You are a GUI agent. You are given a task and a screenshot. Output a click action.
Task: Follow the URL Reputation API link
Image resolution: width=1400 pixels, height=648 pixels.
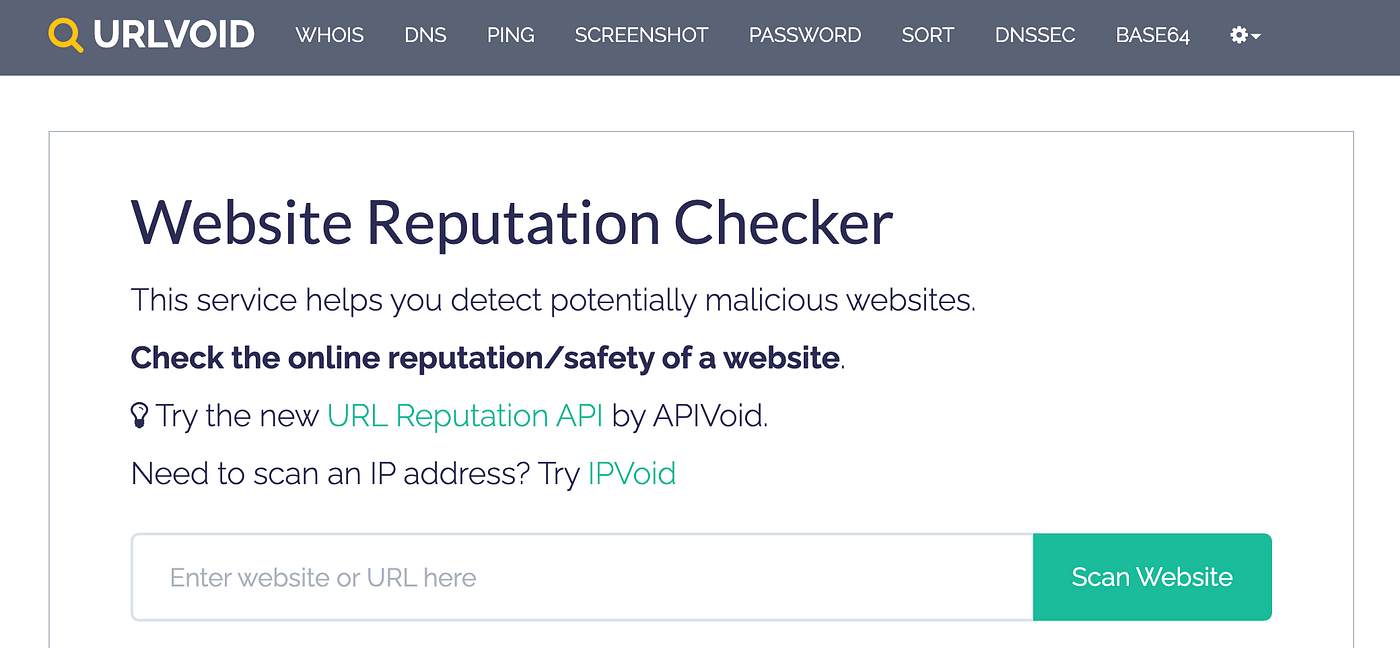(x=465, y=416)
